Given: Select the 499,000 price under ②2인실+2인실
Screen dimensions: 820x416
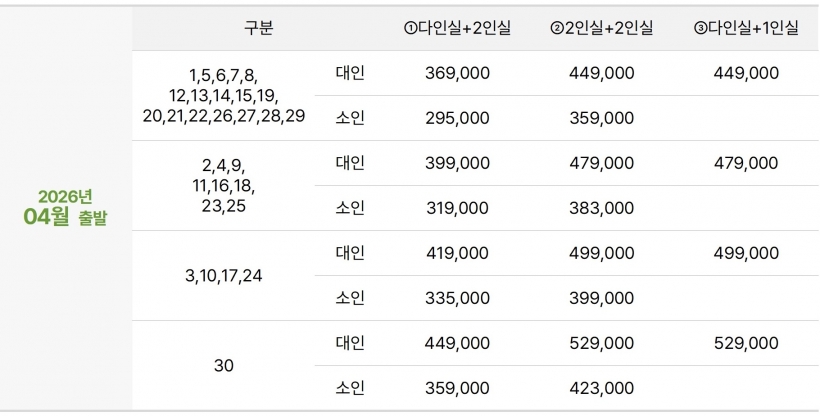Looking at the screenshot, I should click(601, 253).
